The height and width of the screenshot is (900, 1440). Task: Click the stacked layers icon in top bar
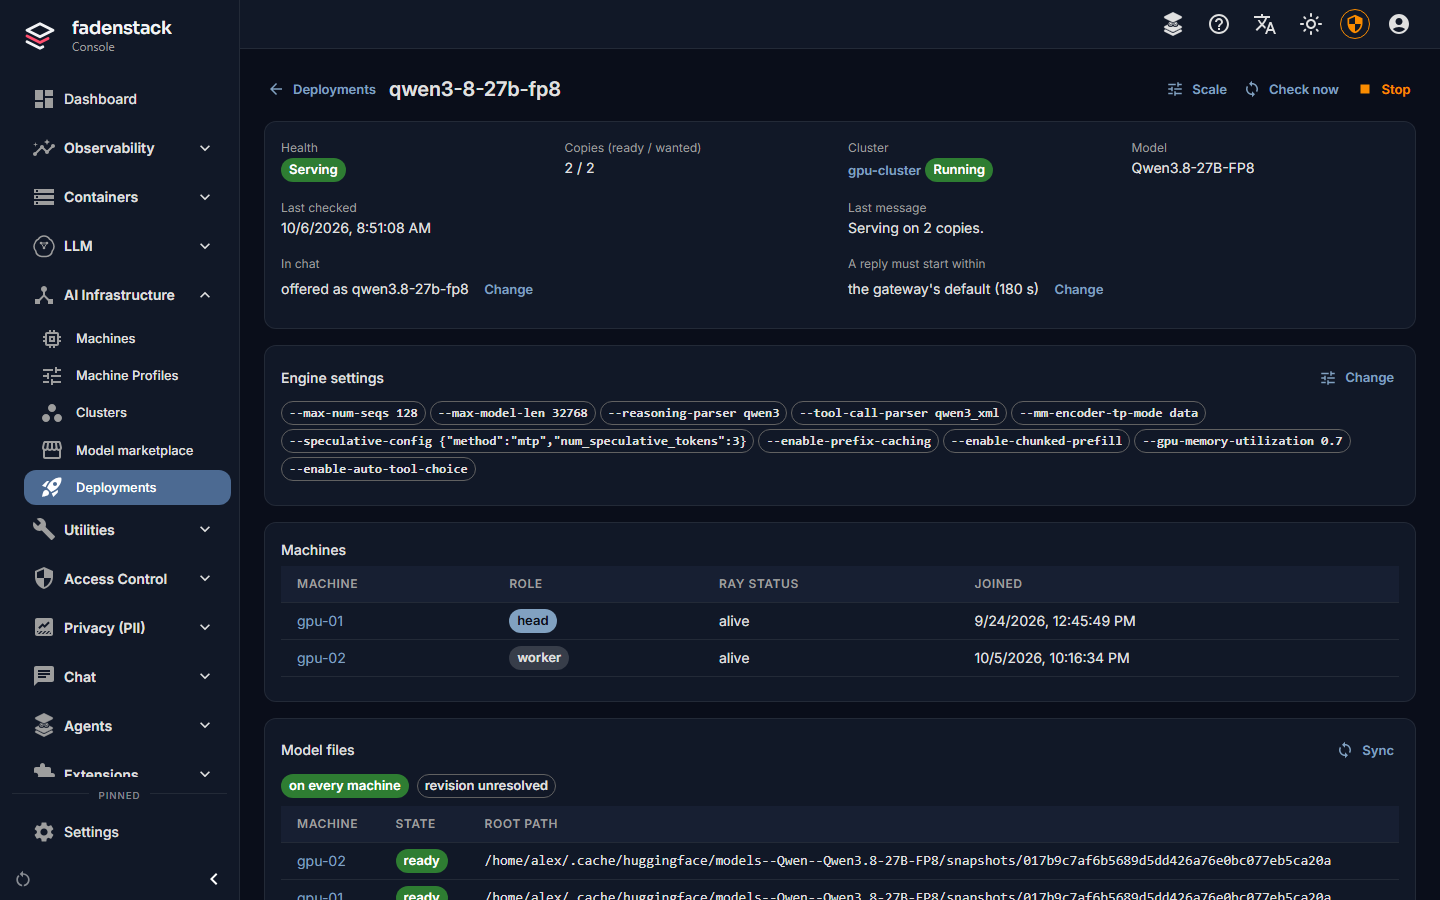1173,24
